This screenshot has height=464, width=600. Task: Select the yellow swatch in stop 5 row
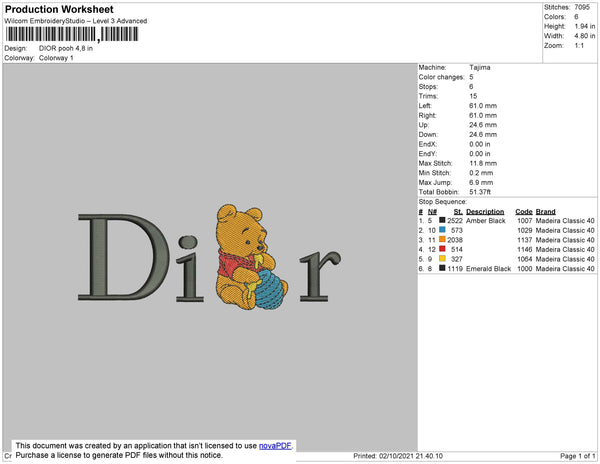(442, 259)
